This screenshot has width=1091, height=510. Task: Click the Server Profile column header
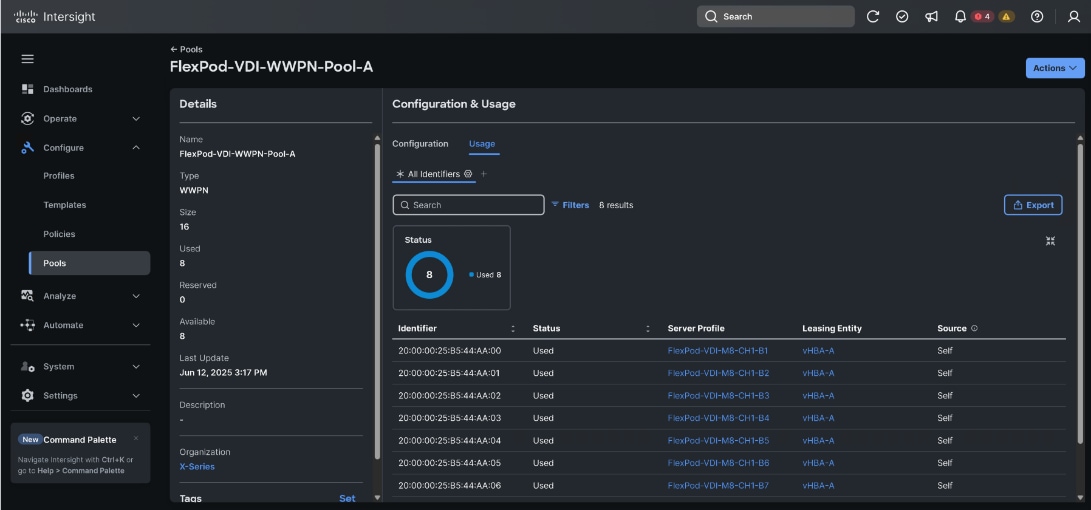(696, 328)
